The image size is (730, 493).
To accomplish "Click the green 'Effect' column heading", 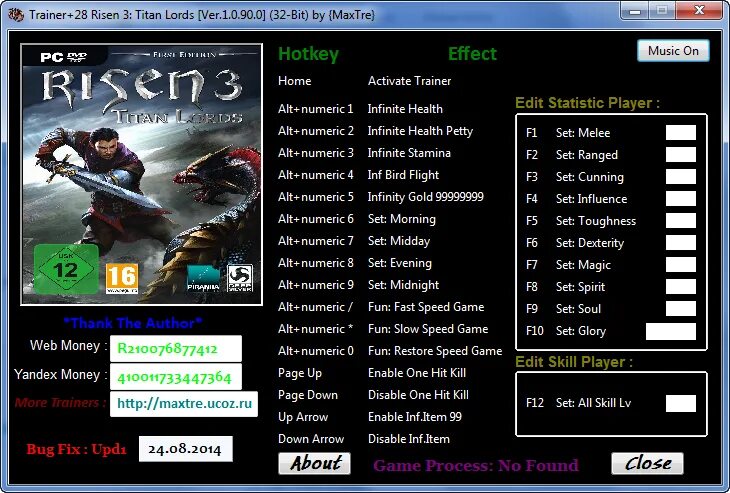I will tap(472, 54).
